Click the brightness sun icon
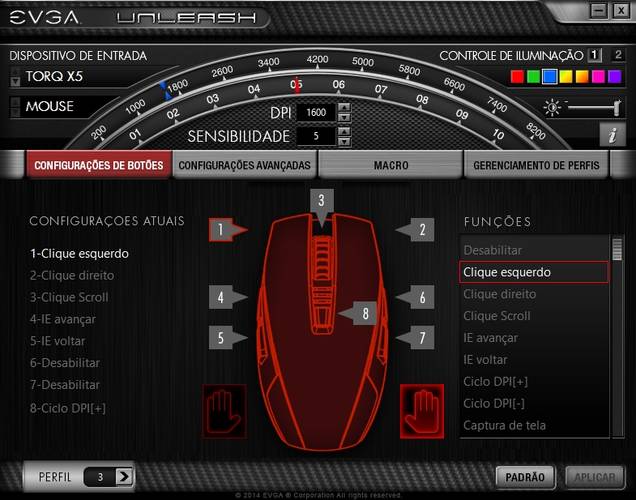636x500 pixels. coord(552,107)
